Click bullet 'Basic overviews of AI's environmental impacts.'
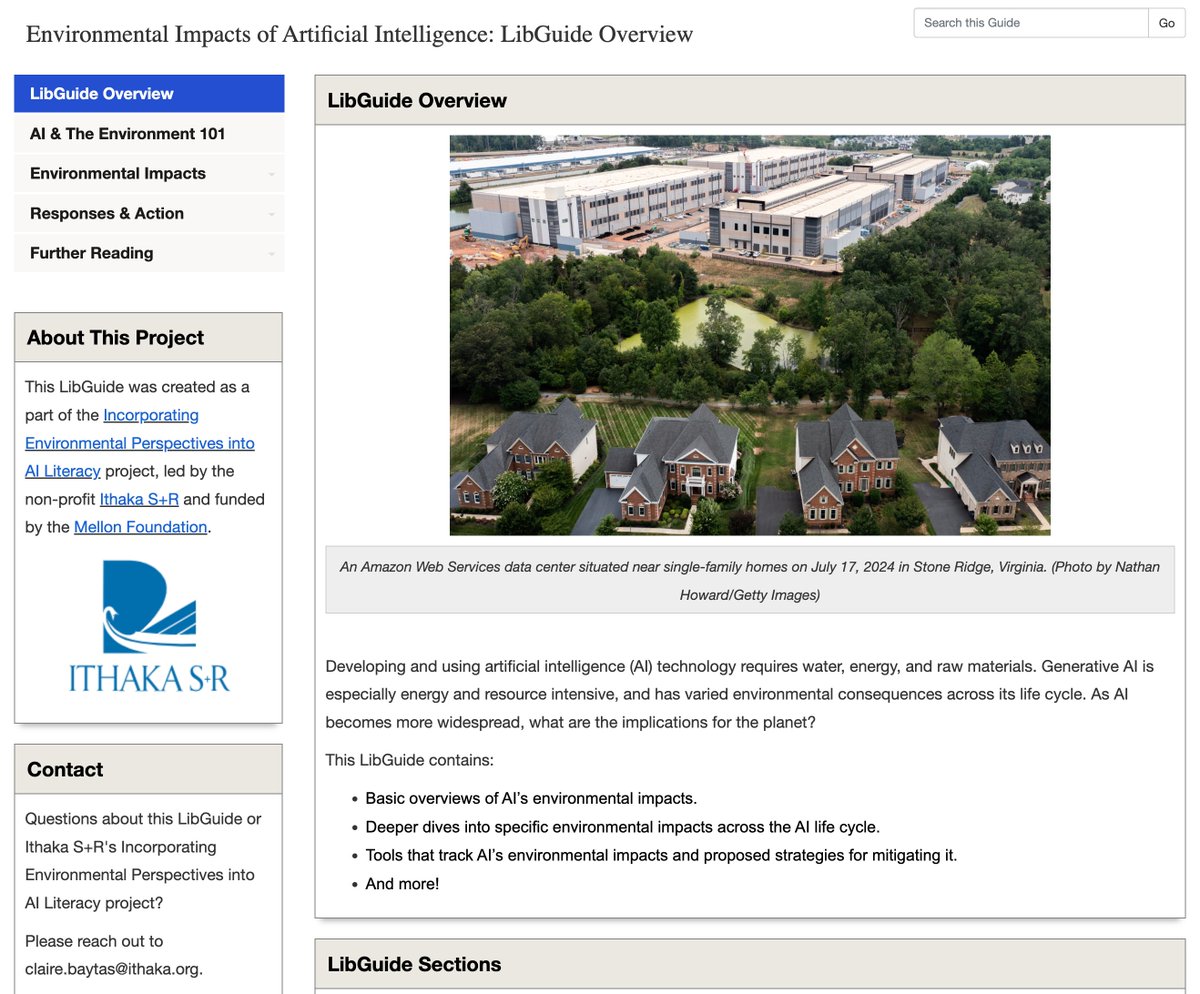The width and height of the screenshot is (1200, 994). (531, 798)
